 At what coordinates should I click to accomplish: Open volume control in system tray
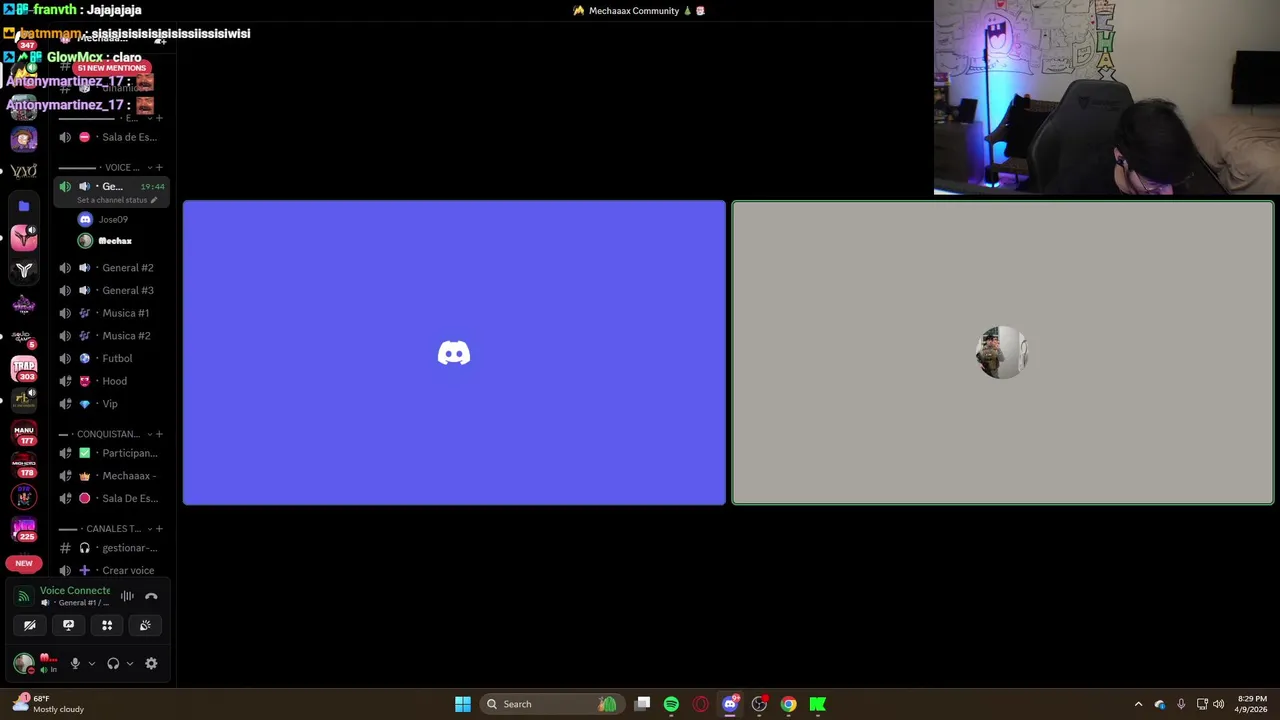pyautogui.click(x=1219, y=704)
